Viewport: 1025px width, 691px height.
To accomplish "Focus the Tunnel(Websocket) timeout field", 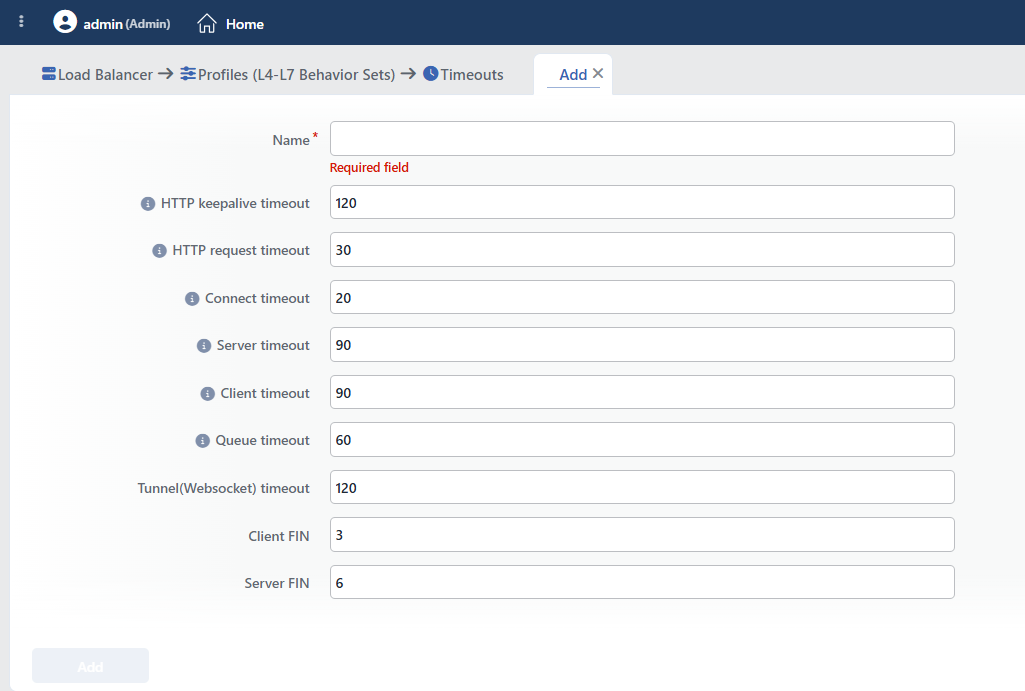I will tap(642, 487).
